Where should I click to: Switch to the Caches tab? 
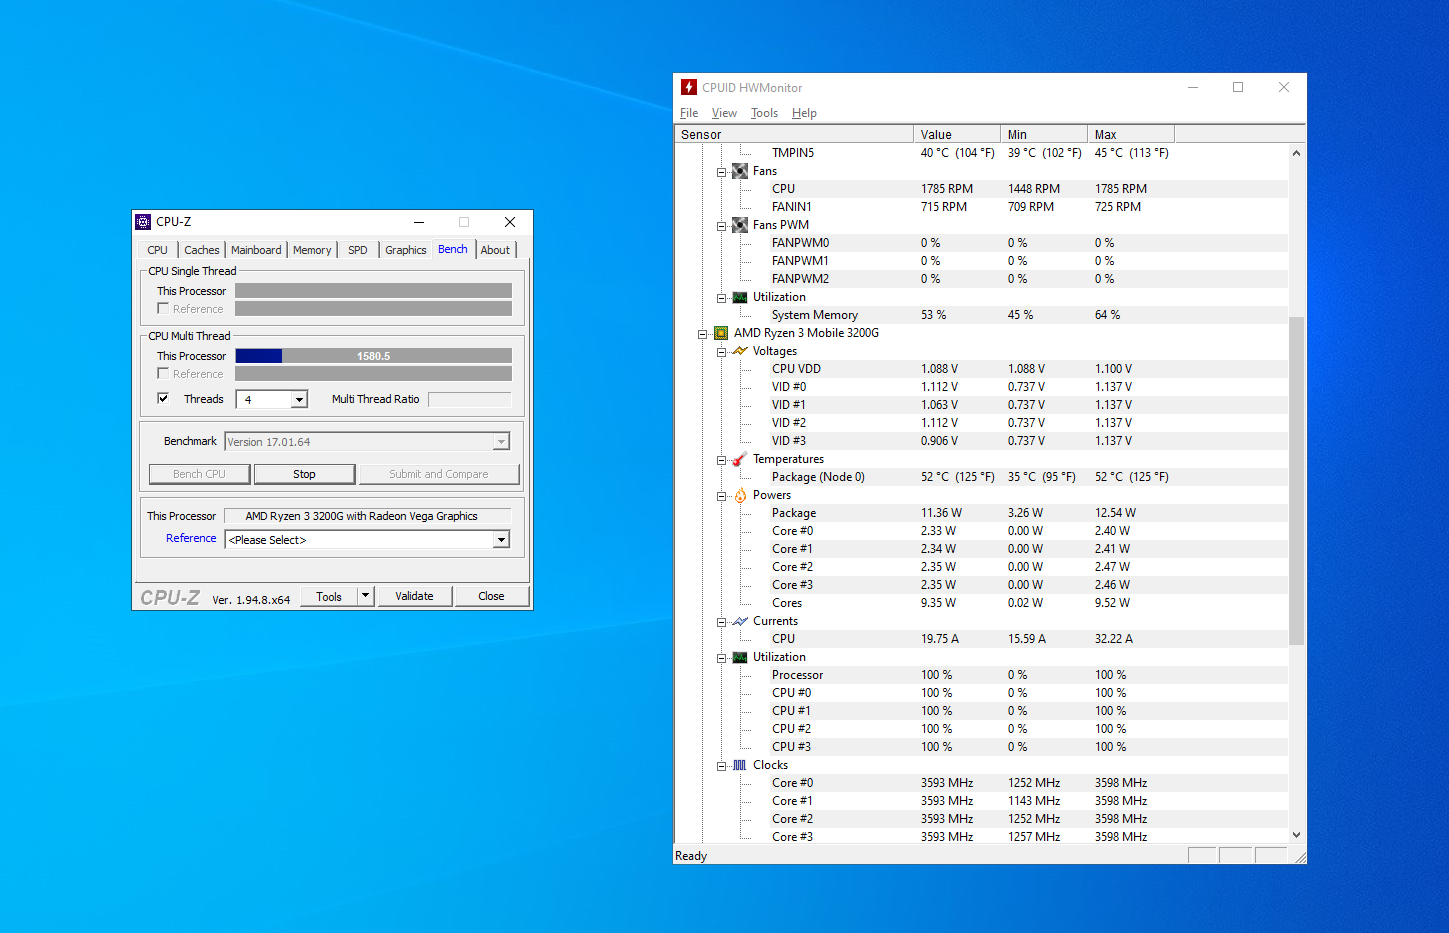pos(201,250)
